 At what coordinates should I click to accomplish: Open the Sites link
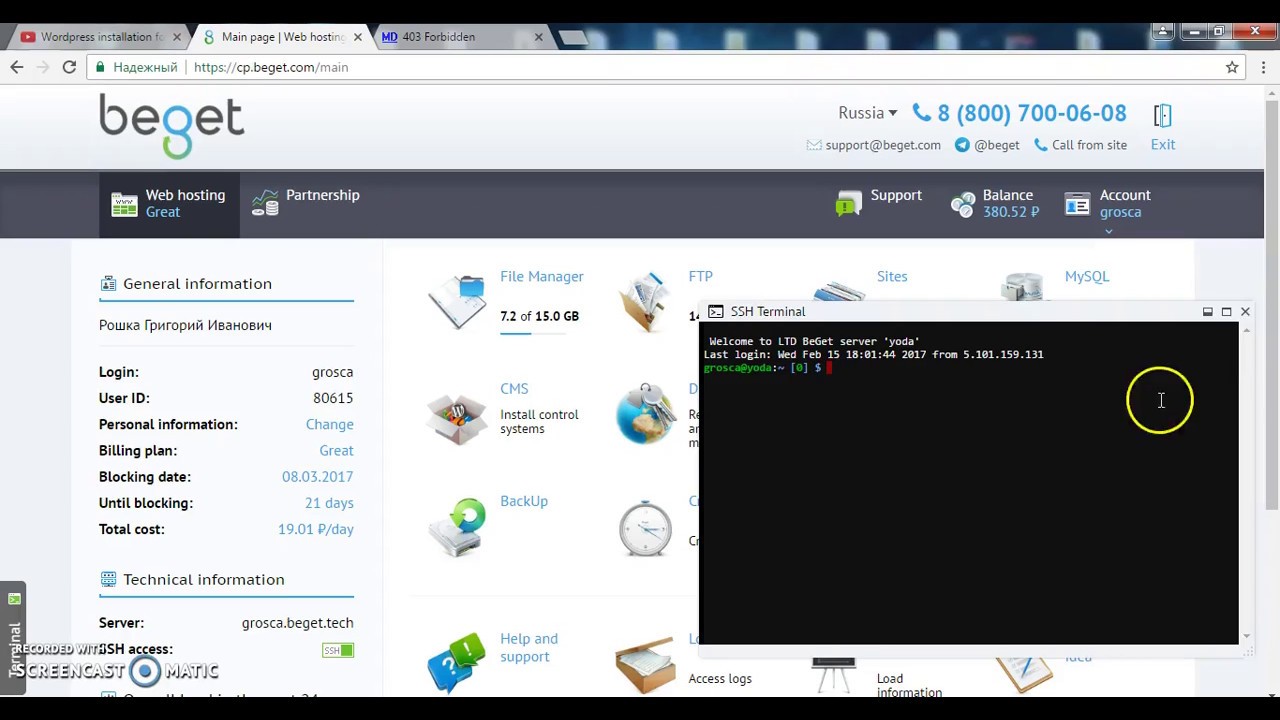coord(892,276)
